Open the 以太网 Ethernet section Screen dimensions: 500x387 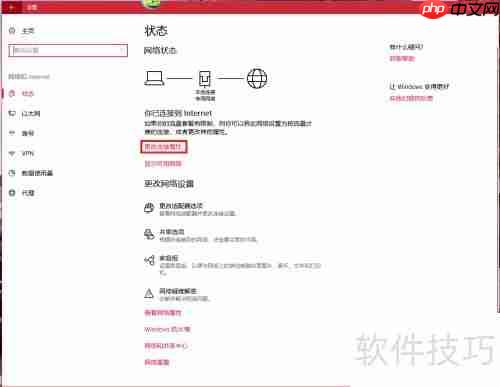24,114
